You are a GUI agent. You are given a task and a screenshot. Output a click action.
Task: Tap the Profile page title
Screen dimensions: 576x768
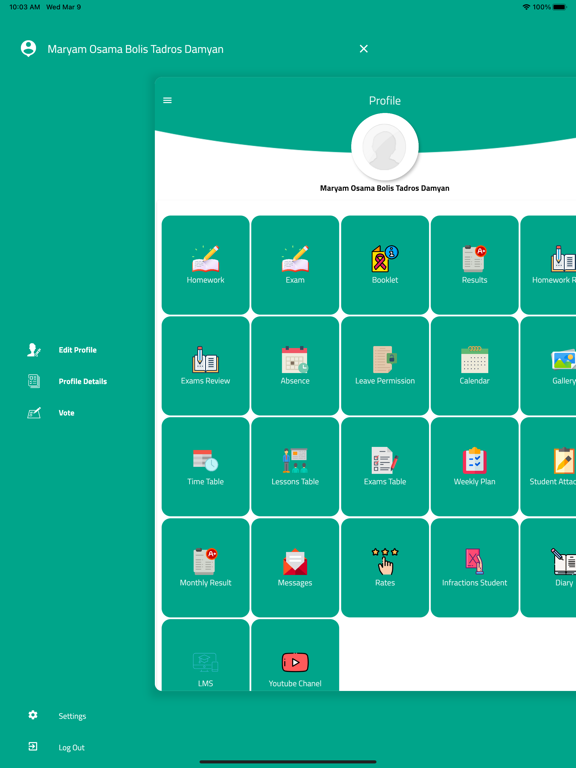[384, 100]
